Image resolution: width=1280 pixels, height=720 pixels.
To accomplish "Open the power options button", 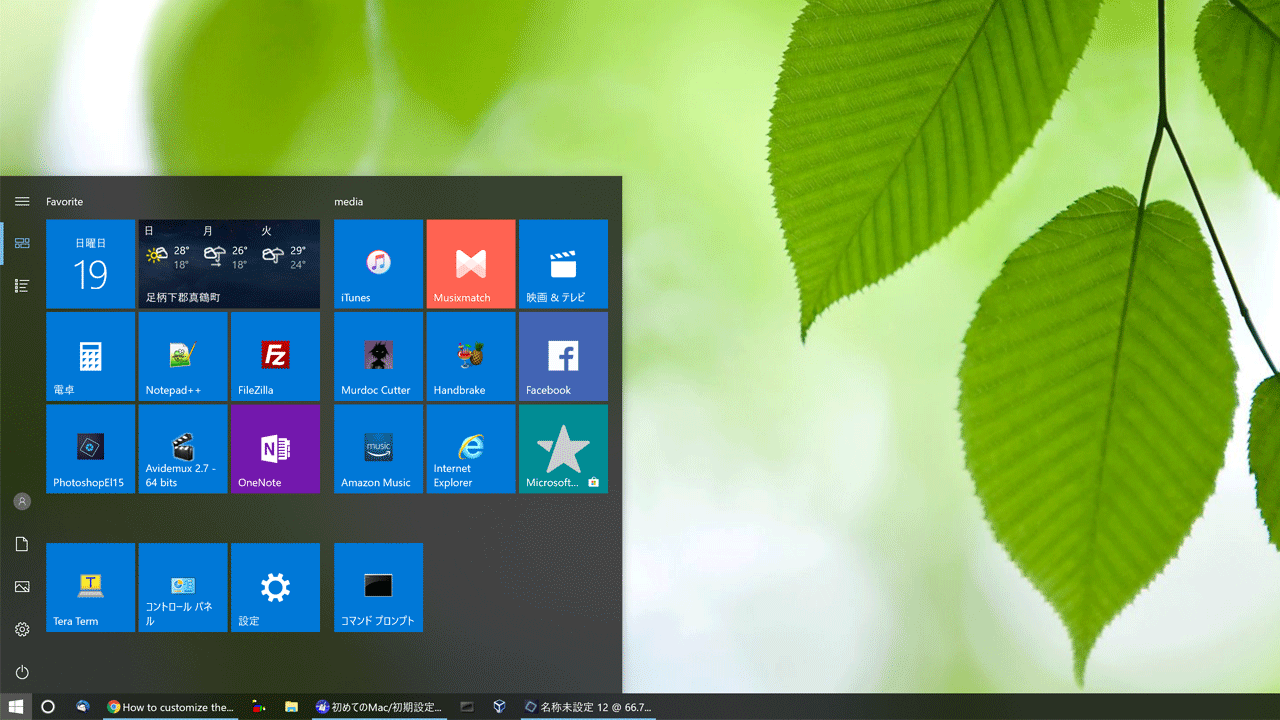I will (22, 672).
